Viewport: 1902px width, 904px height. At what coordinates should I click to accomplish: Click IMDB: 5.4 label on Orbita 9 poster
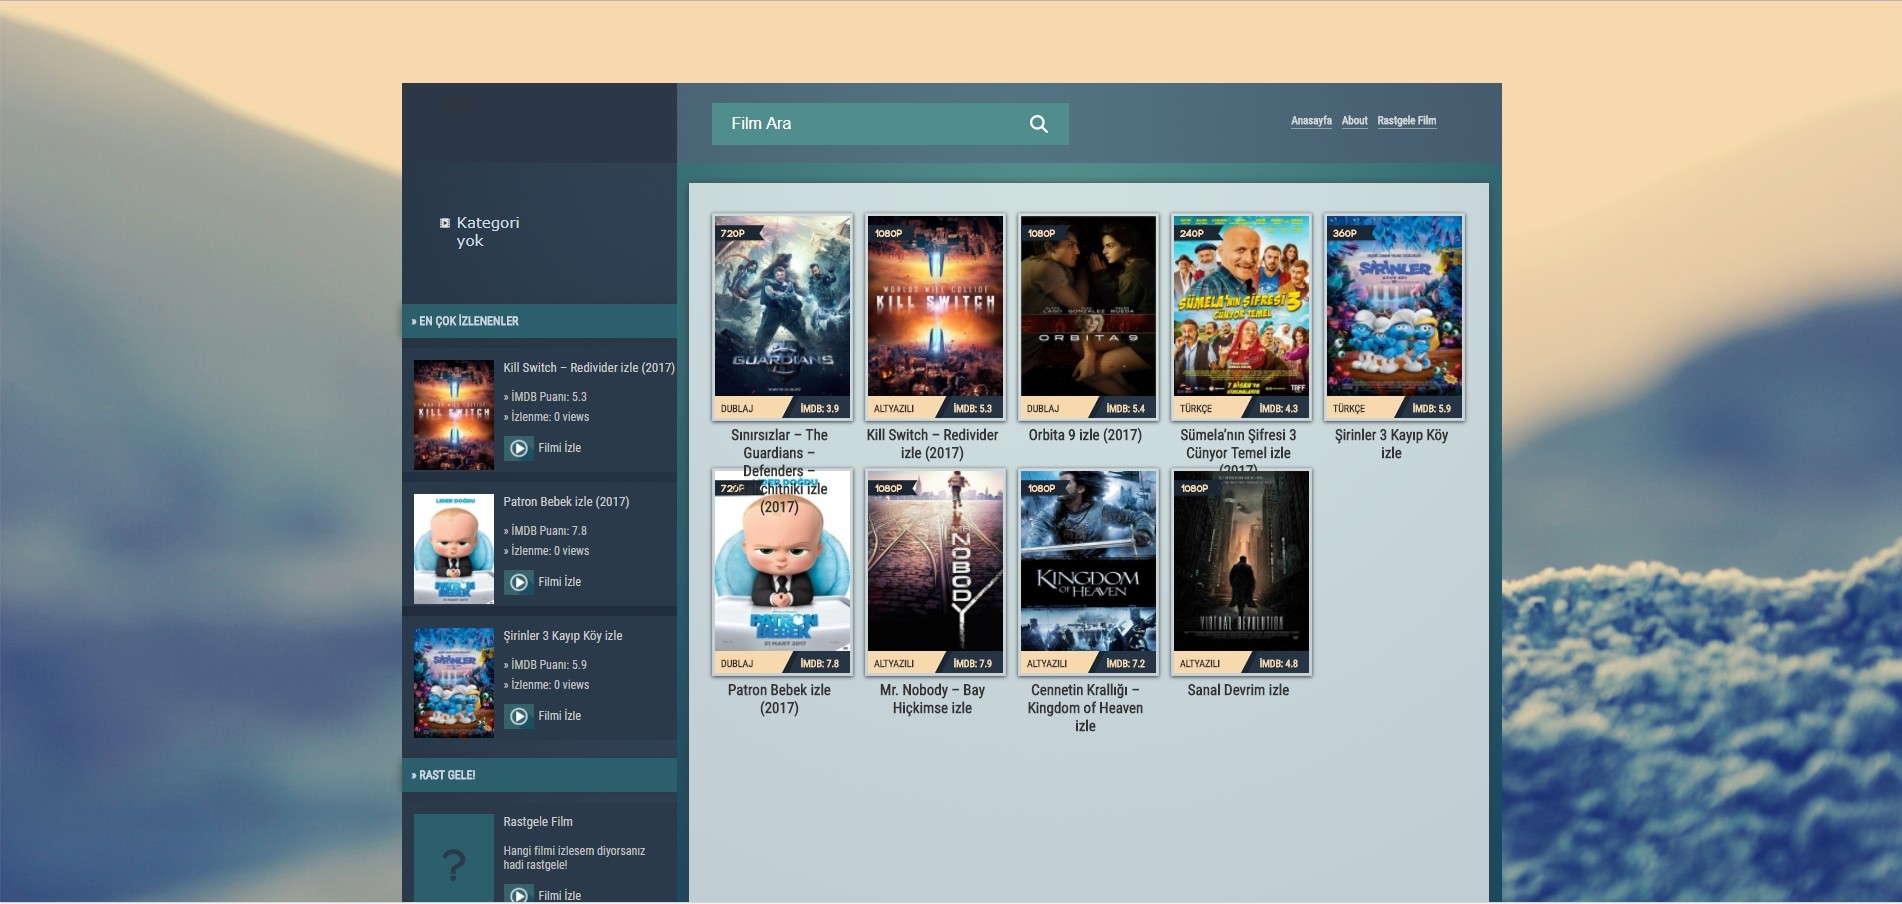coord(1126,409)
